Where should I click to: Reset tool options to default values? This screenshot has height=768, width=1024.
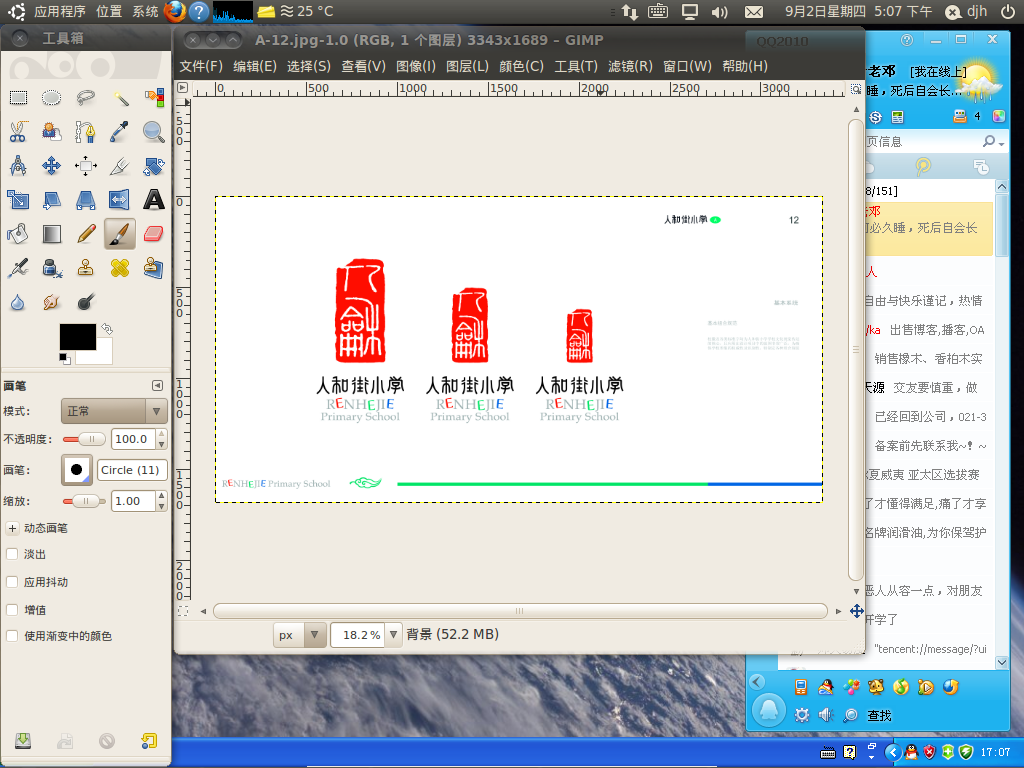tap(149, 740)
